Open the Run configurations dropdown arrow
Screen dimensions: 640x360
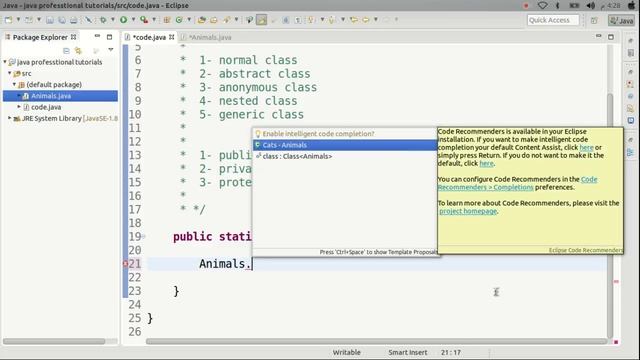(133, 20)
